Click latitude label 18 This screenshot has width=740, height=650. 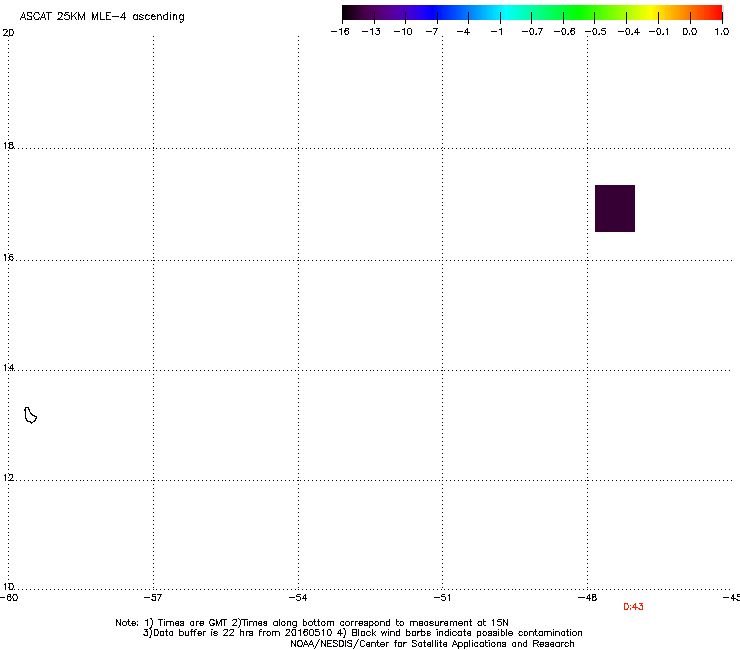click(8, 145)
